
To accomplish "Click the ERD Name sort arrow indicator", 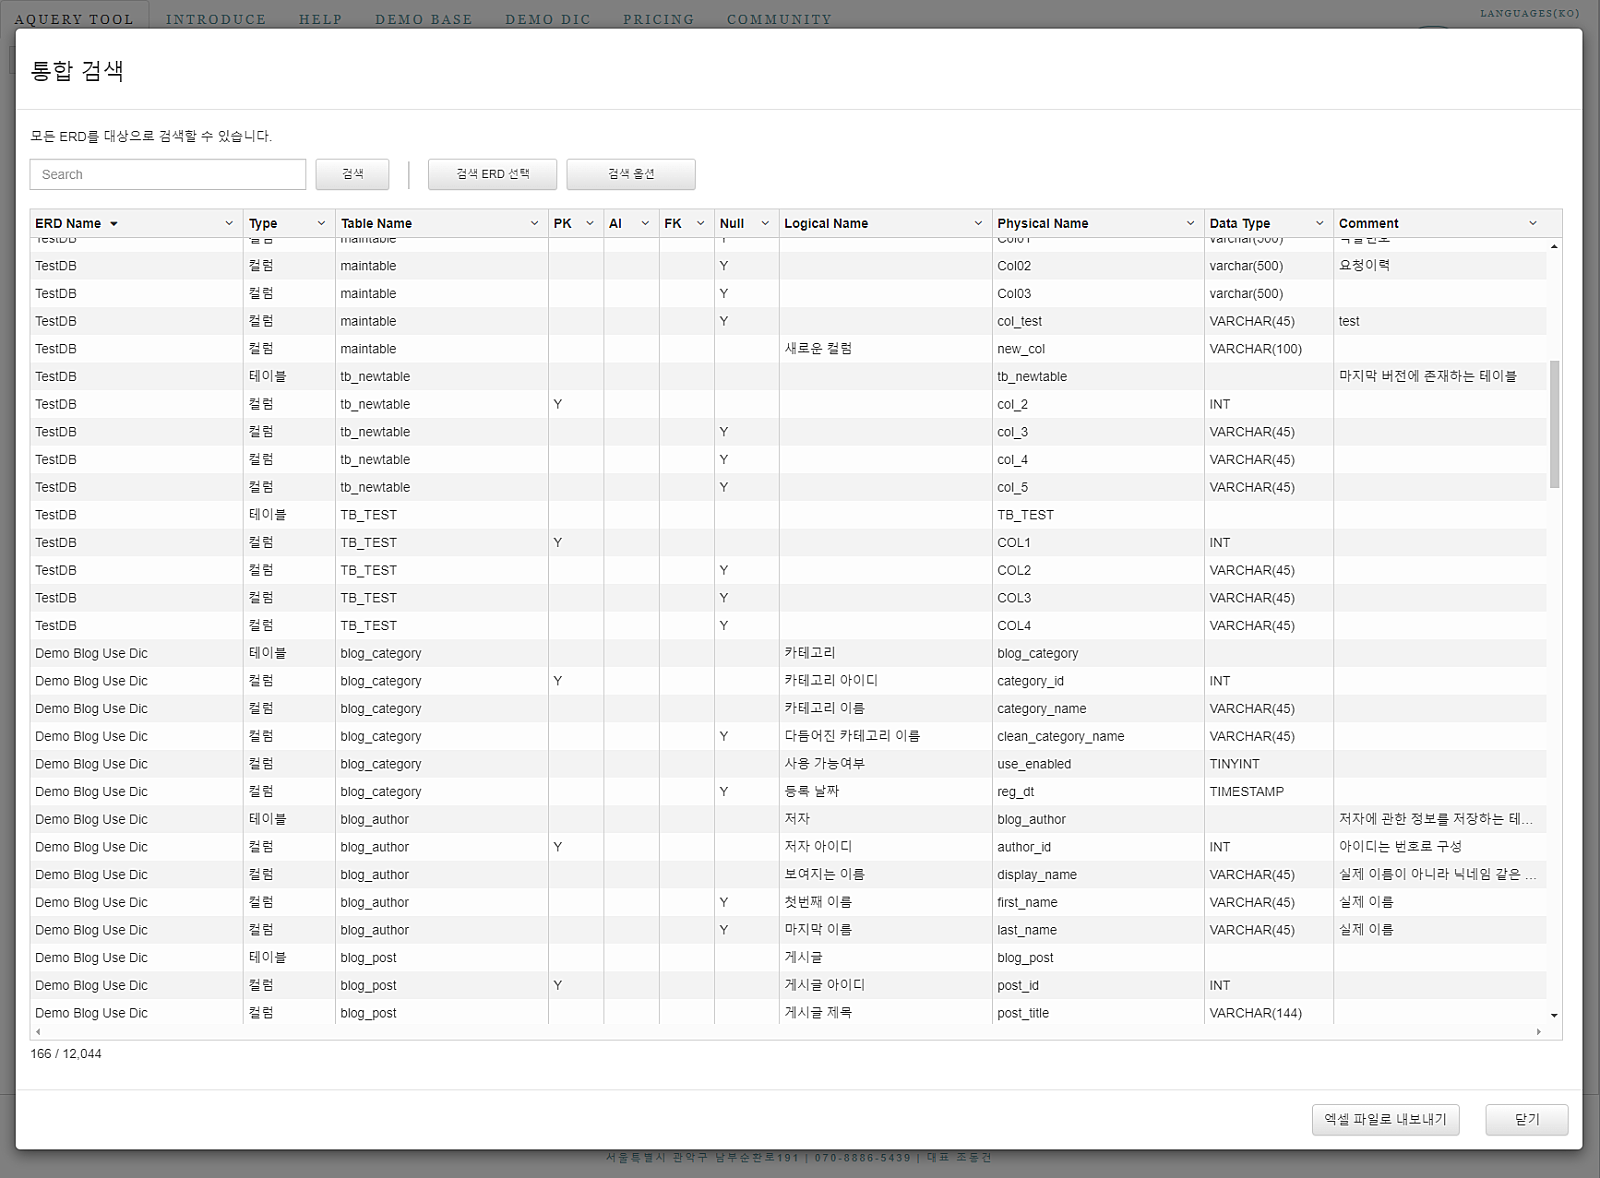I will (x=114, y=224).
